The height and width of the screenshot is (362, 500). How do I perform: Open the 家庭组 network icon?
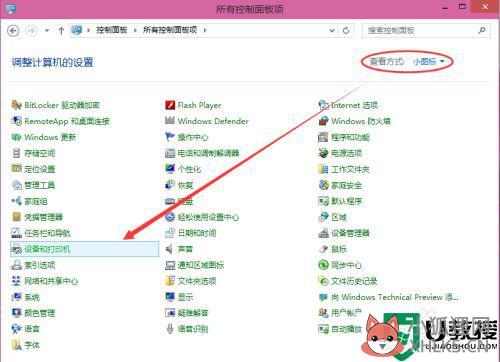(x=17, y=201)
